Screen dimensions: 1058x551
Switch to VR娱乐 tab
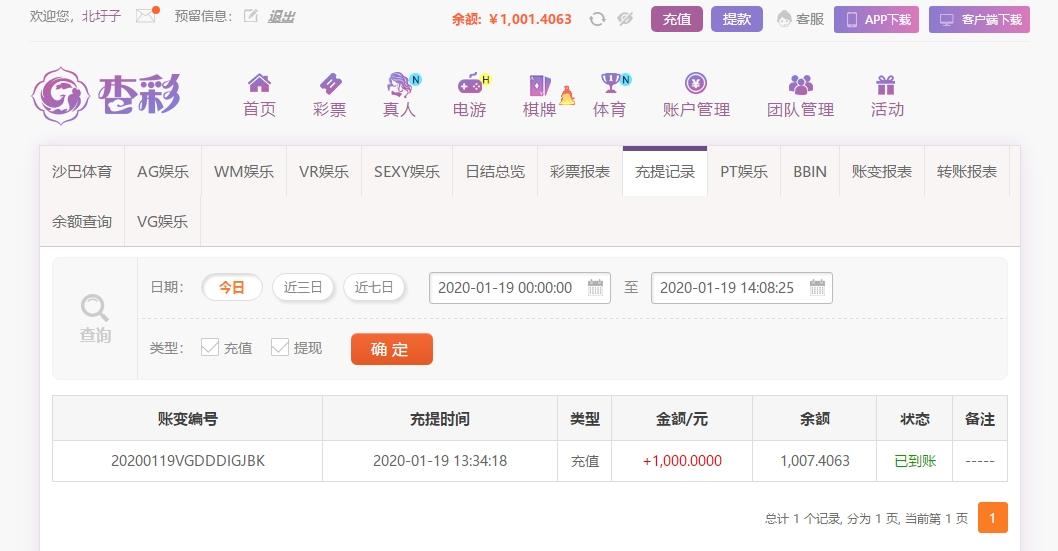pos(324,172)
